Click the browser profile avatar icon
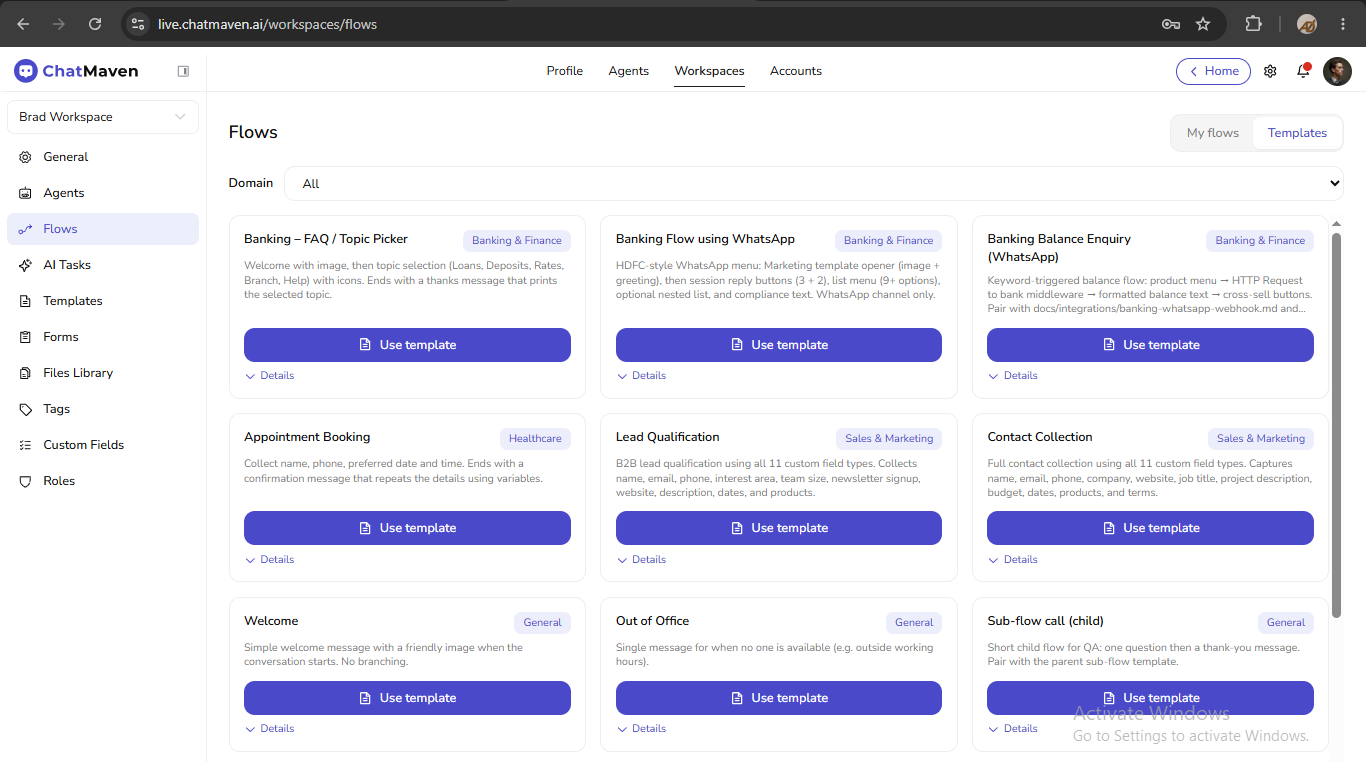The width and height of the screenshot is (1366, 762). 1306,24
